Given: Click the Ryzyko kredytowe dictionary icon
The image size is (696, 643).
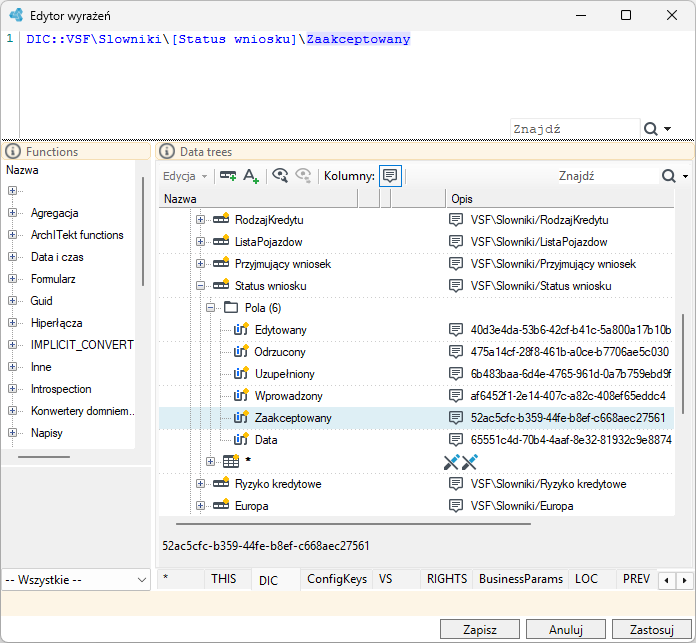Looking at the screenshot, I should 221,483.
